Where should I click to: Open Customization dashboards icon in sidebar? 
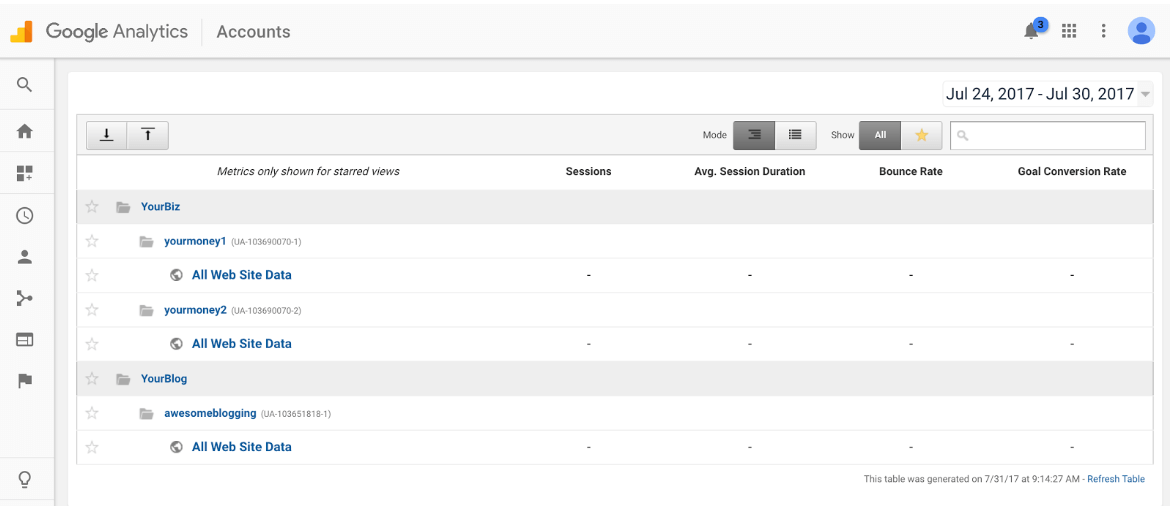25,173
